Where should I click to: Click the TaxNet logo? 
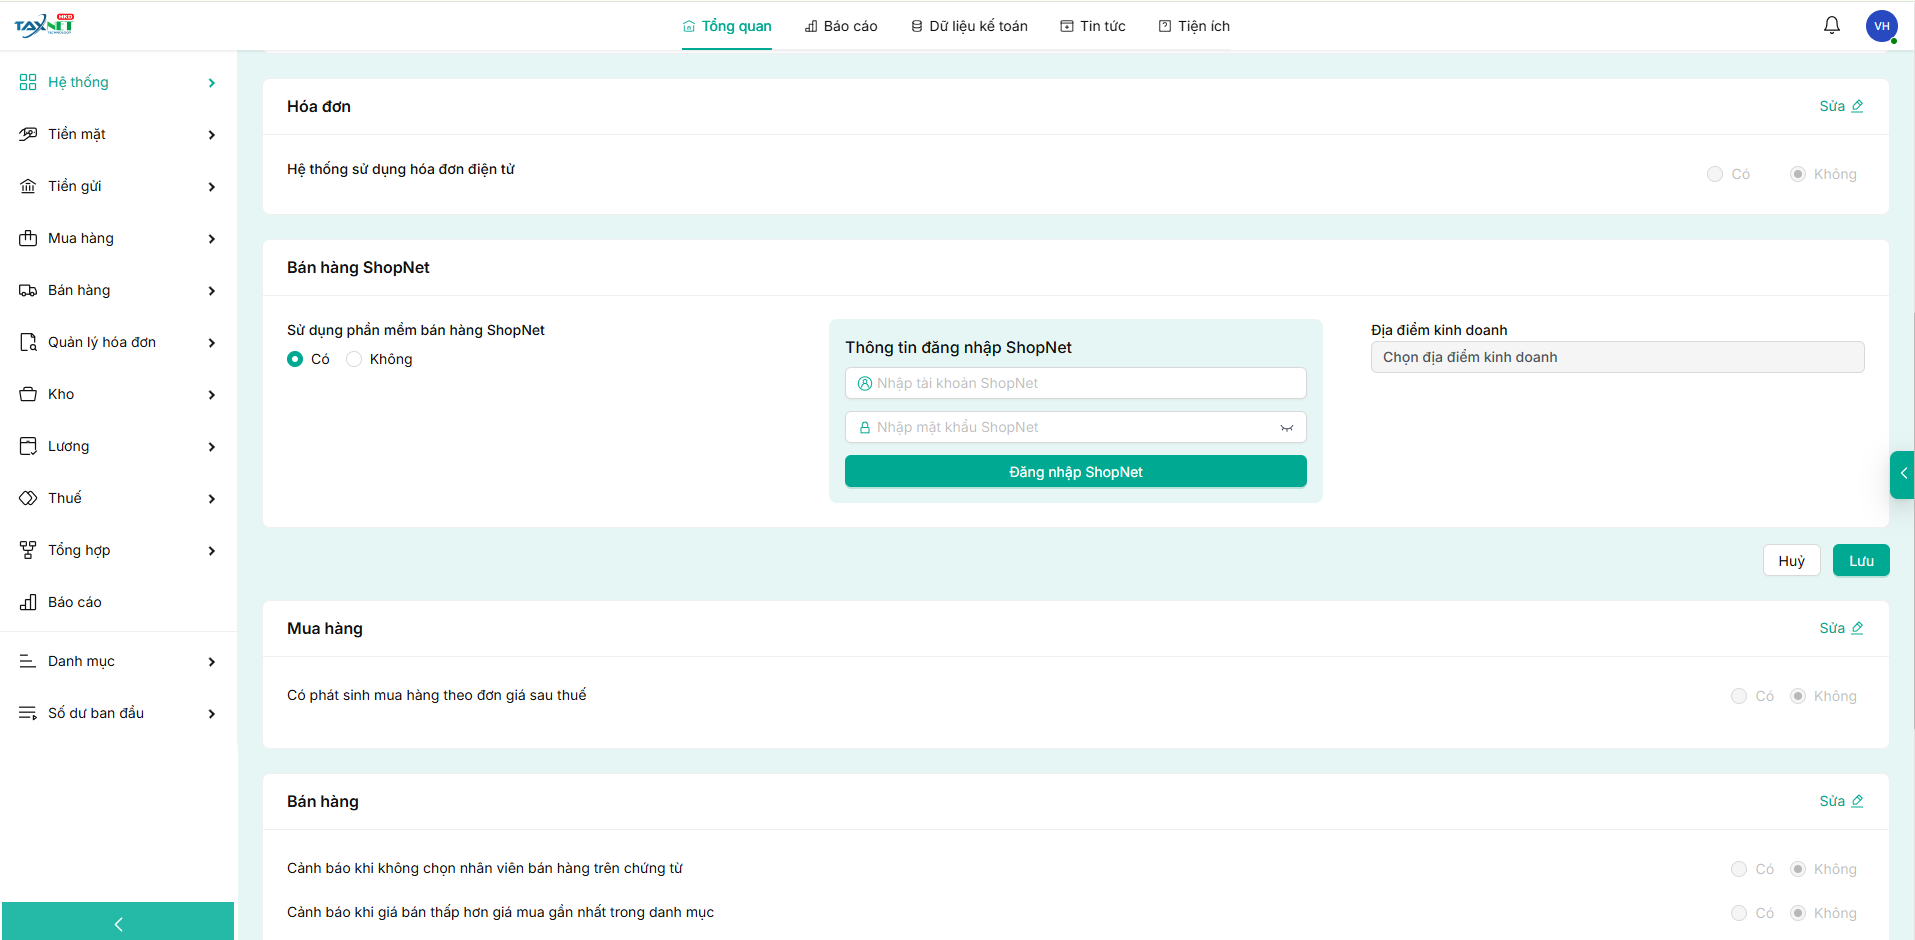tap(45, 25)
